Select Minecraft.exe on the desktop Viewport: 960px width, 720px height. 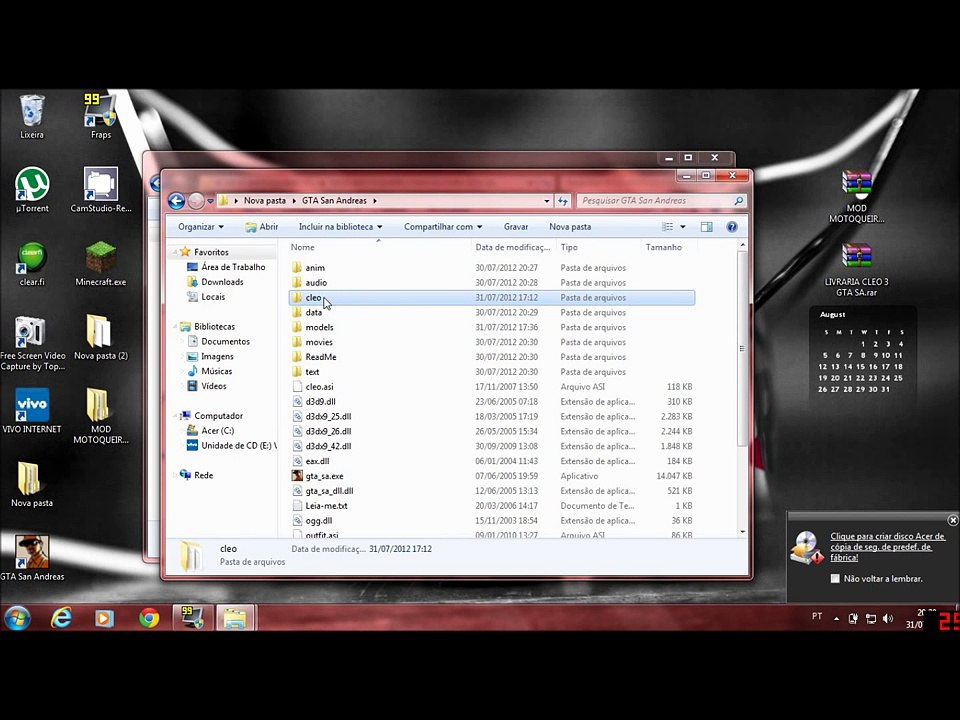pyautogui.click(x=100, y=264)
